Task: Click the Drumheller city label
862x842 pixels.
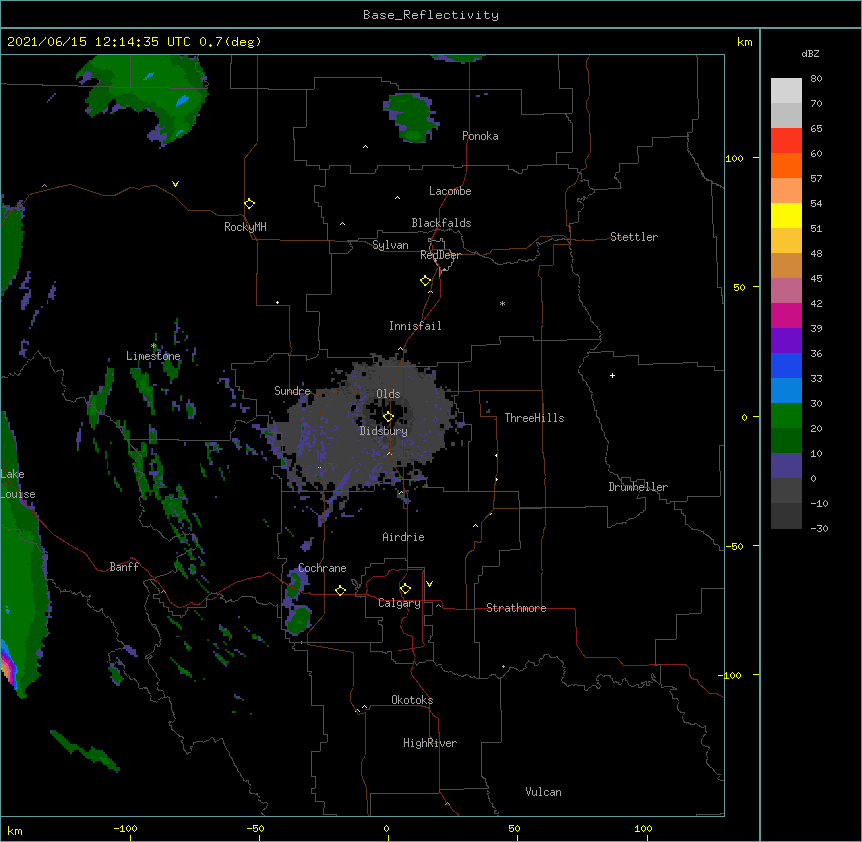Action: 638,487
